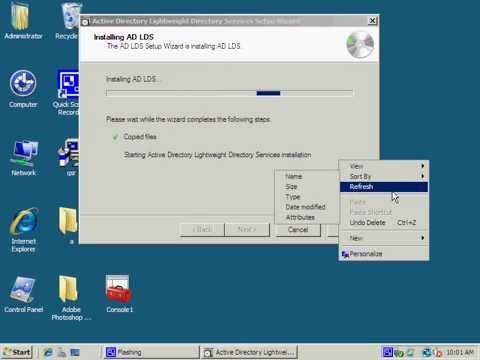
Task: Open the Computer desktop icon
Action: [x=23, y=89]
